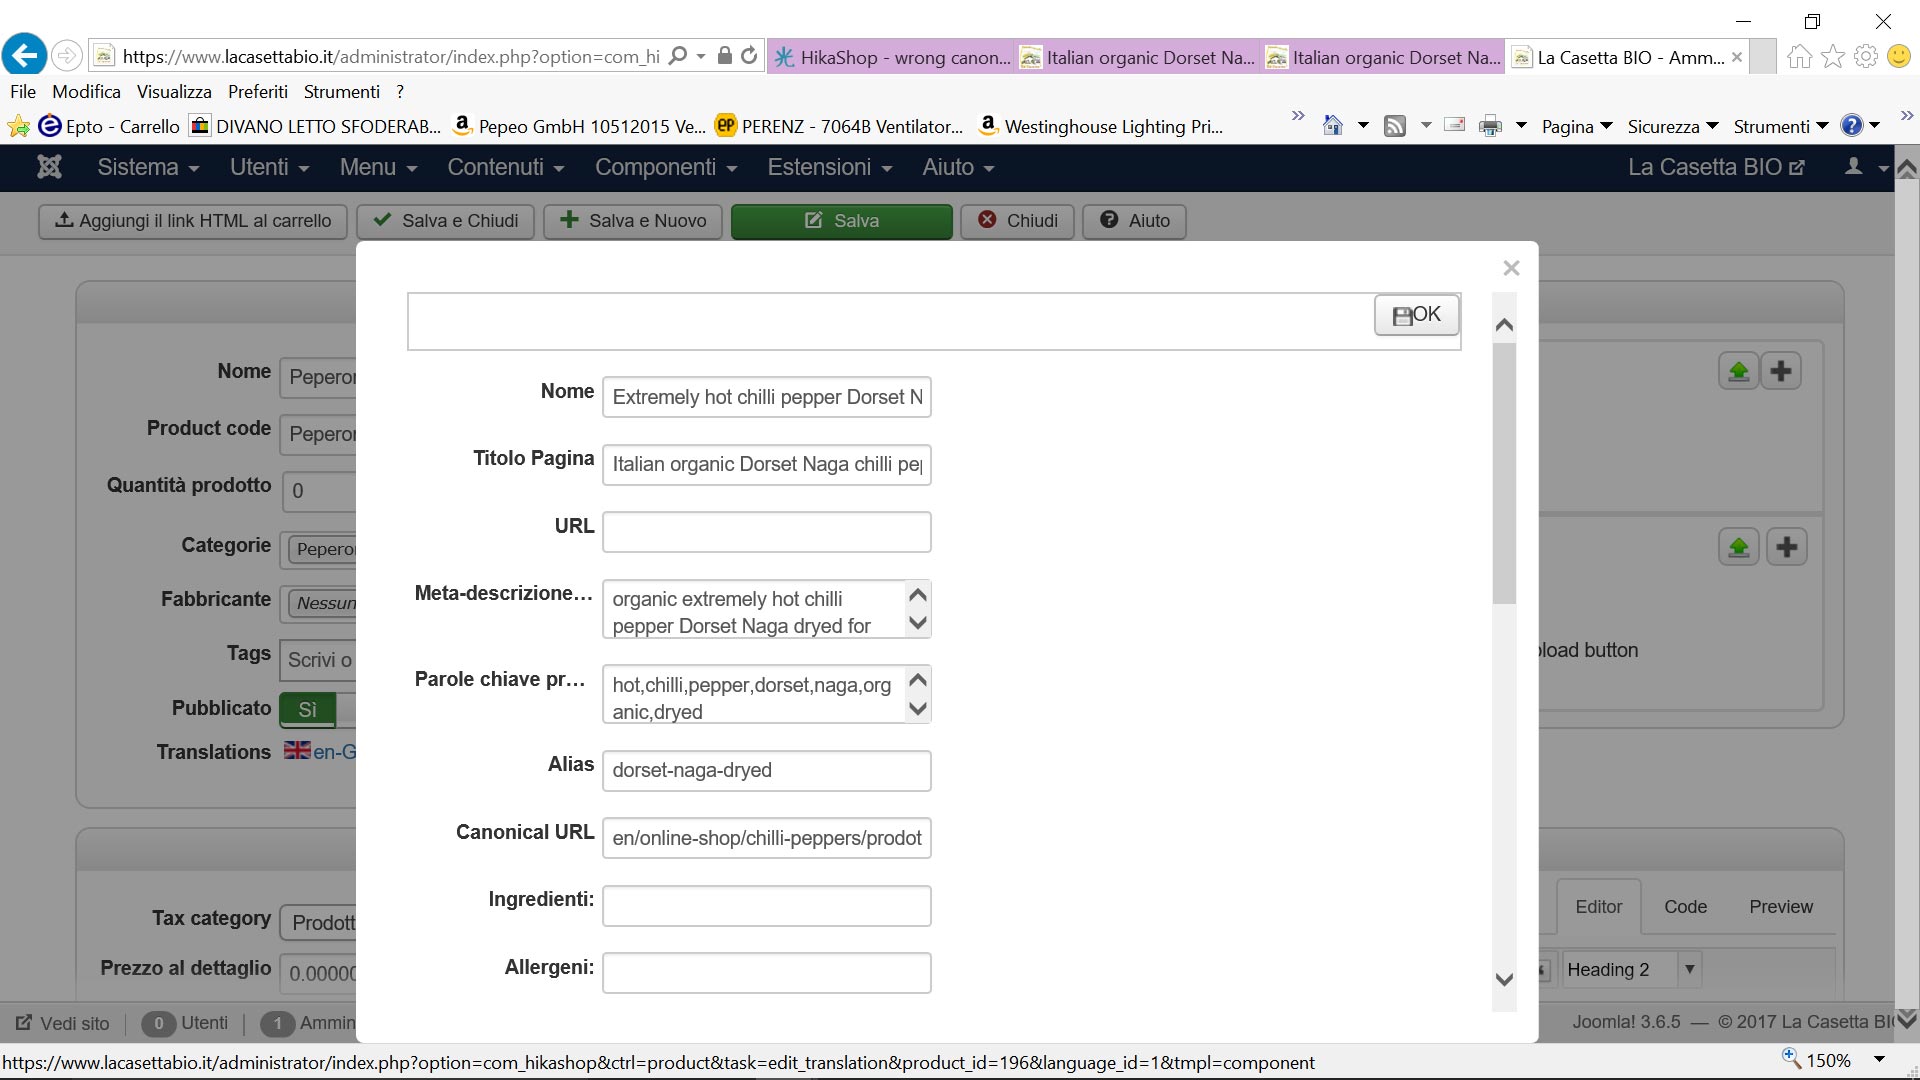
Task: Click the plus add image icon
Action: 1780,372
